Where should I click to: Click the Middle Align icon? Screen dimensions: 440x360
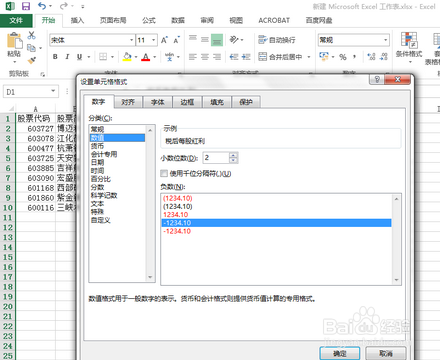click(x=205, y=40)
